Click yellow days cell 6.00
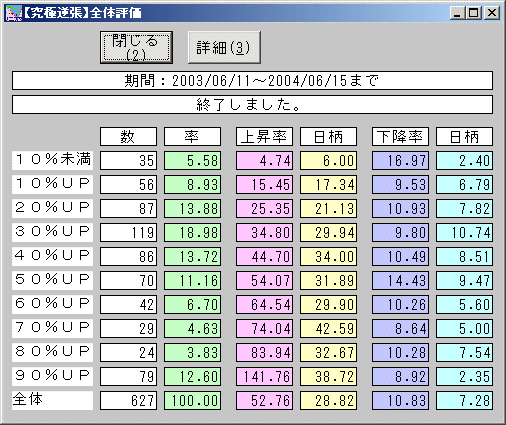Screen dimensions: 506x425 pyautogui.click(x=328, y=160)
